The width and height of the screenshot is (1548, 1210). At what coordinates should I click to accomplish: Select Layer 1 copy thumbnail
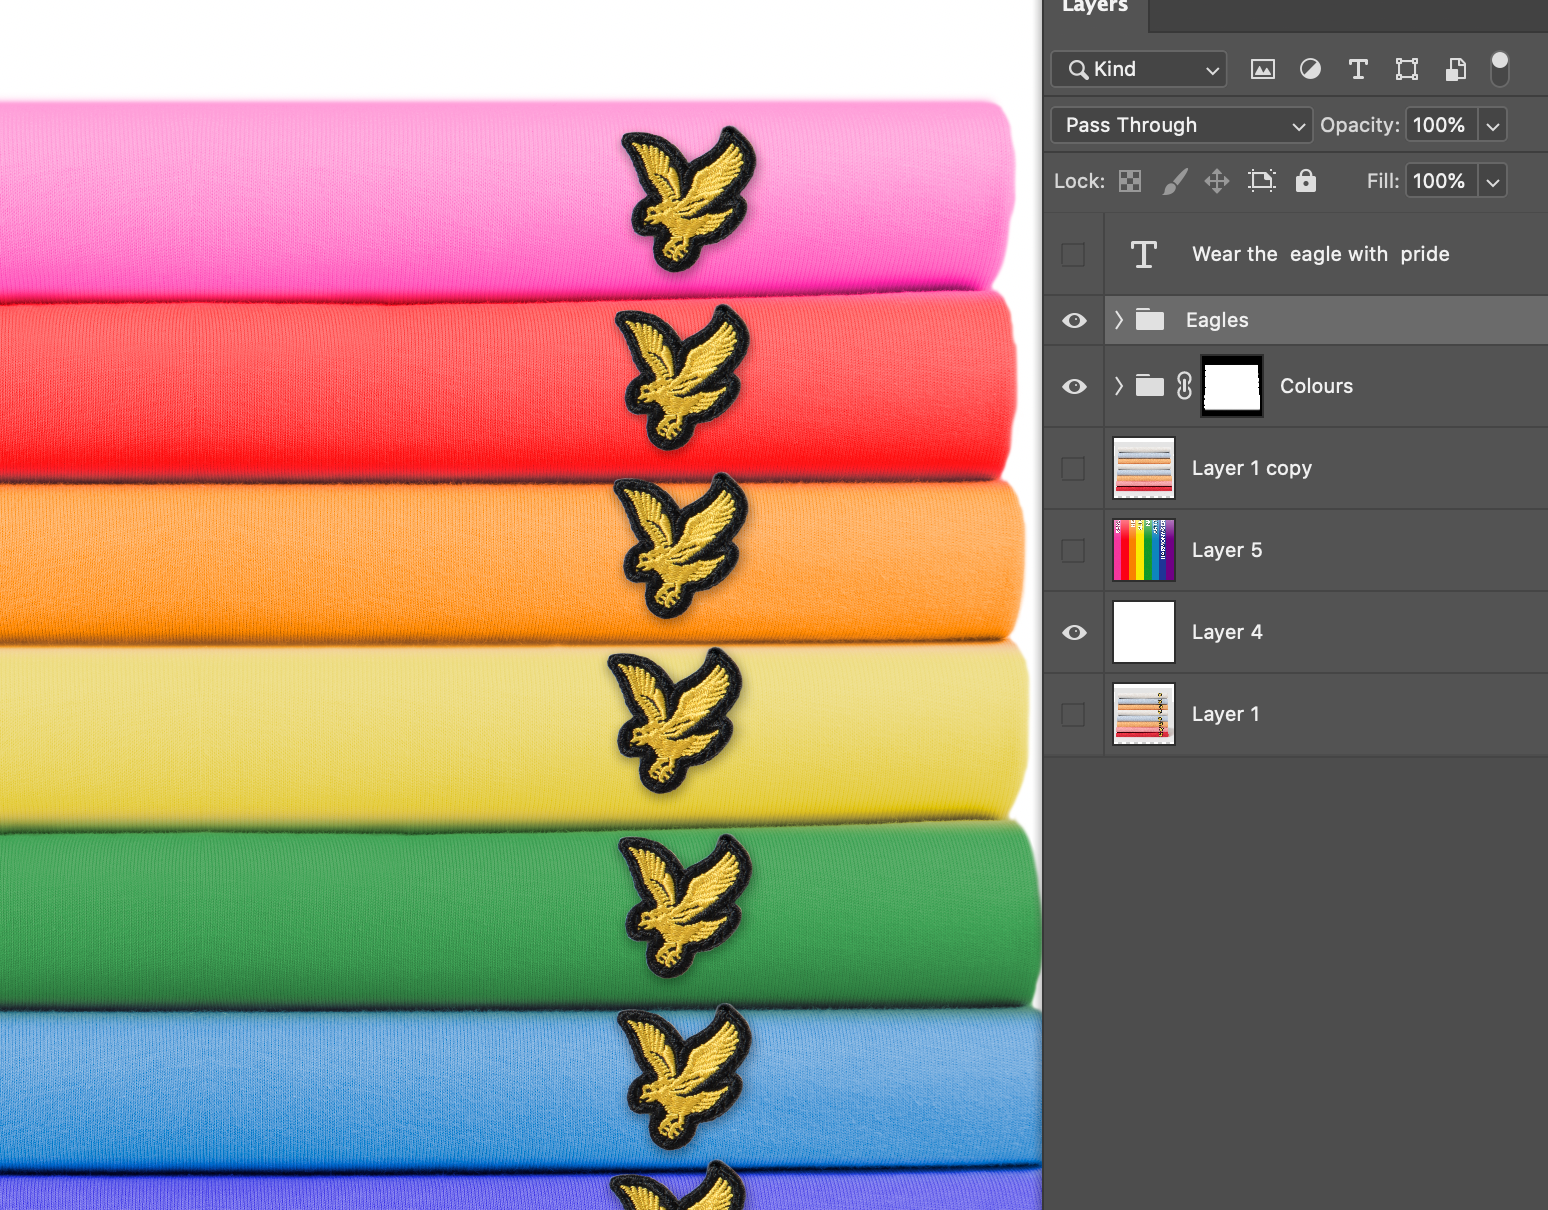click(x=1144, y=468)
